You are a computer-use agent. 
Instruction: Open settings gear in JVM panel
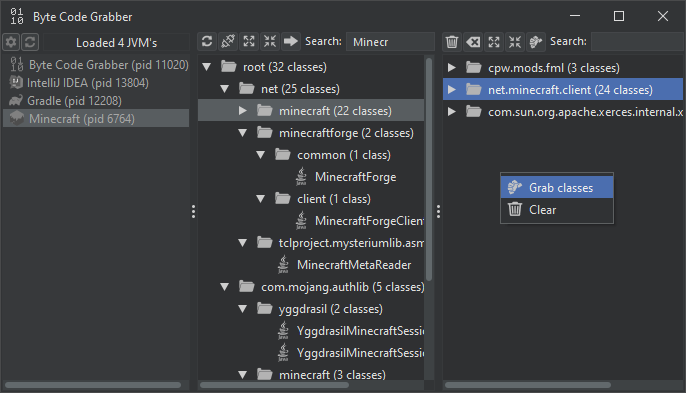(11, 42)
